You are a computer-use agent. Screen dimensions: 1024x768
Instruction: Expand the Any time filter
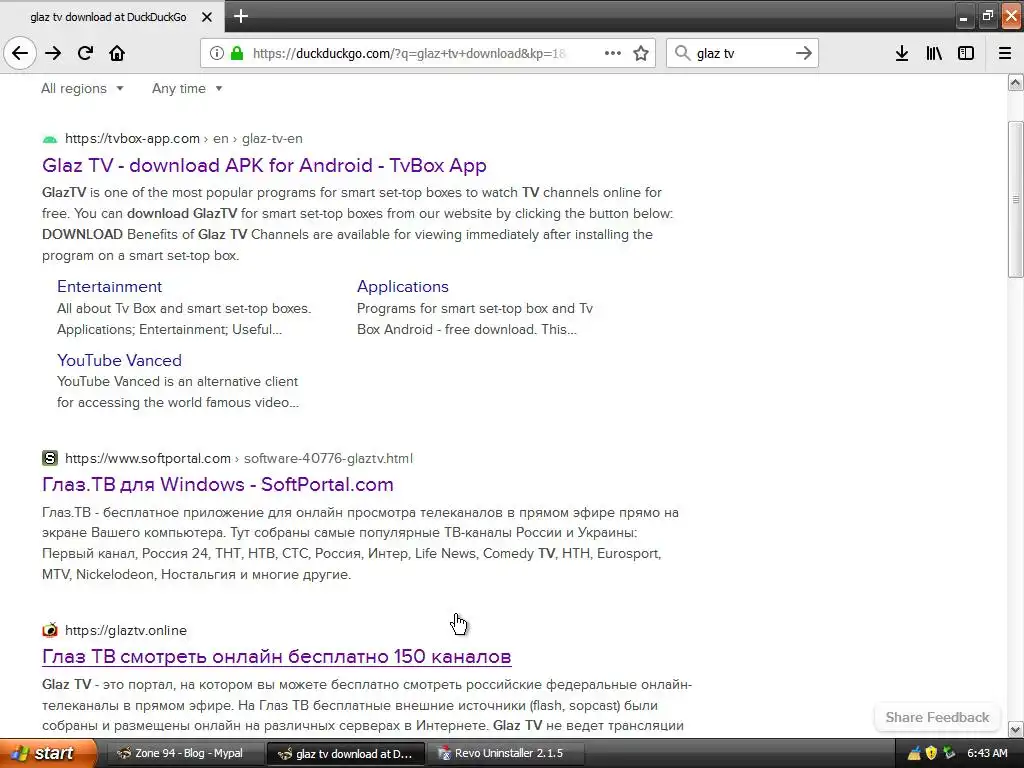[x=187, y=88]
